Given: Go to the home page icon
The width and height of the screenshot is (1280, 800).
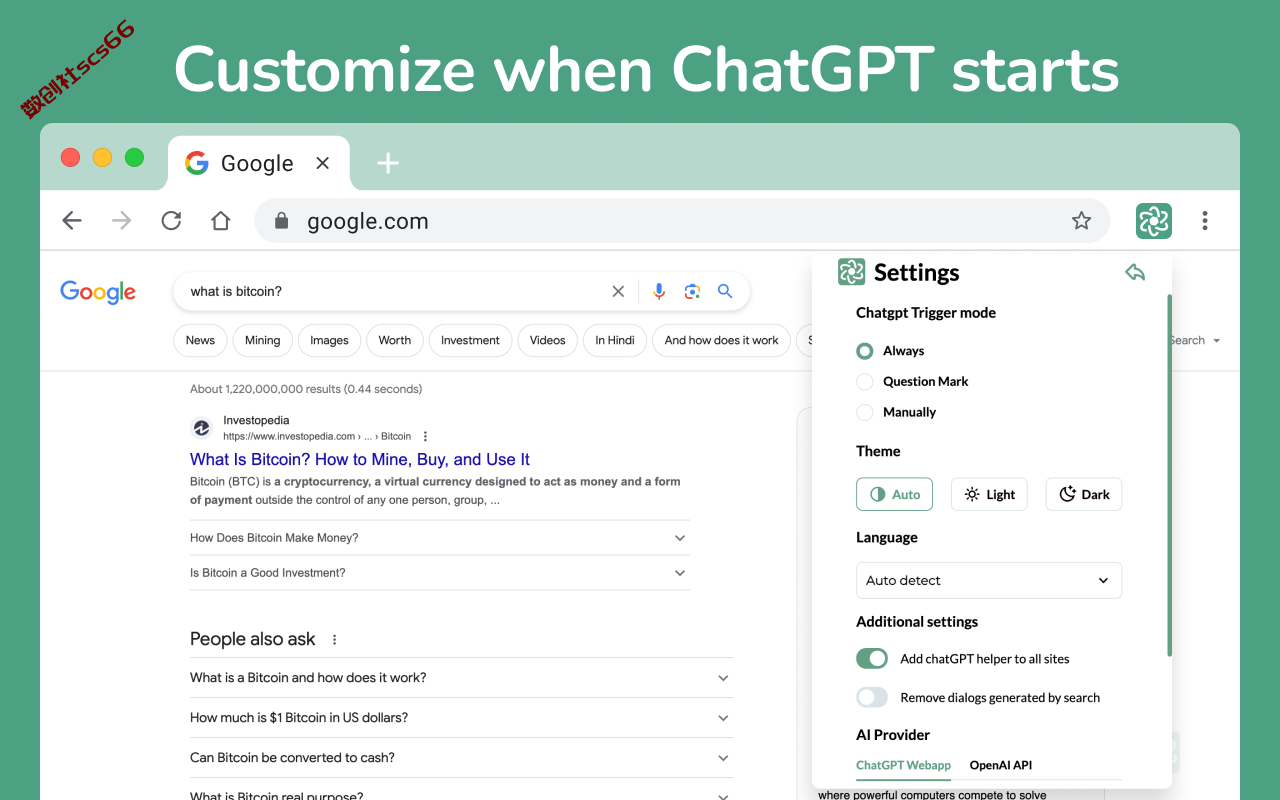Looking at the screenshot, I should pos(221,221).
